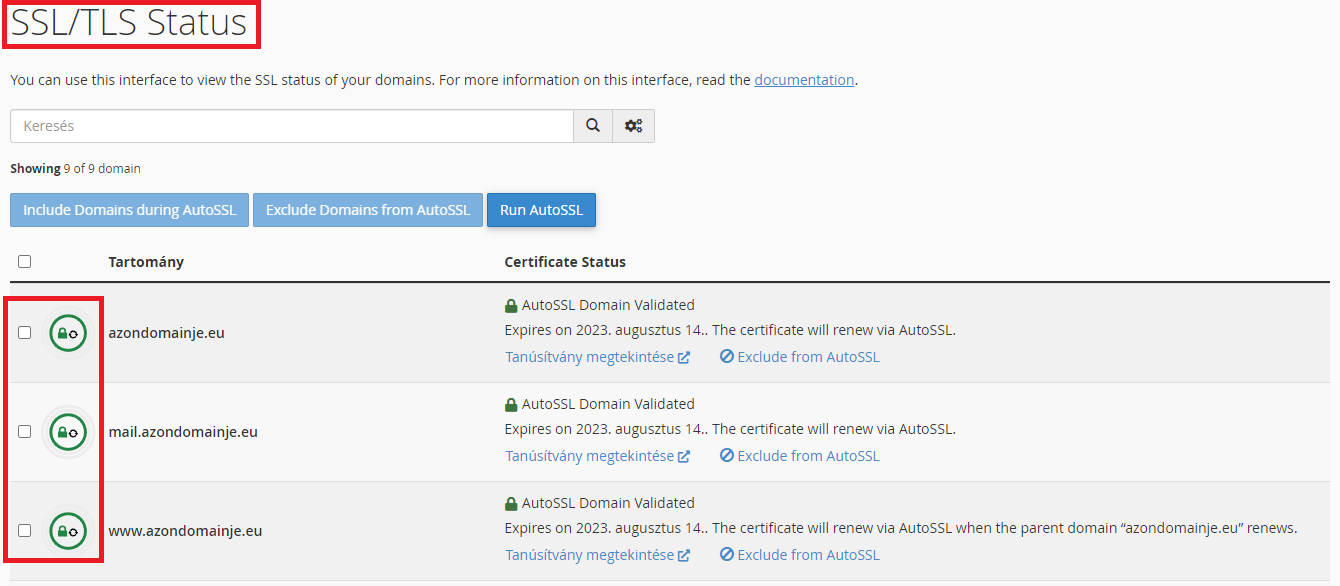This screenshot has width=1340, height=586.
Task: Click the SSL lock status icon for azondomainje.eu
Action: [68, 333]
